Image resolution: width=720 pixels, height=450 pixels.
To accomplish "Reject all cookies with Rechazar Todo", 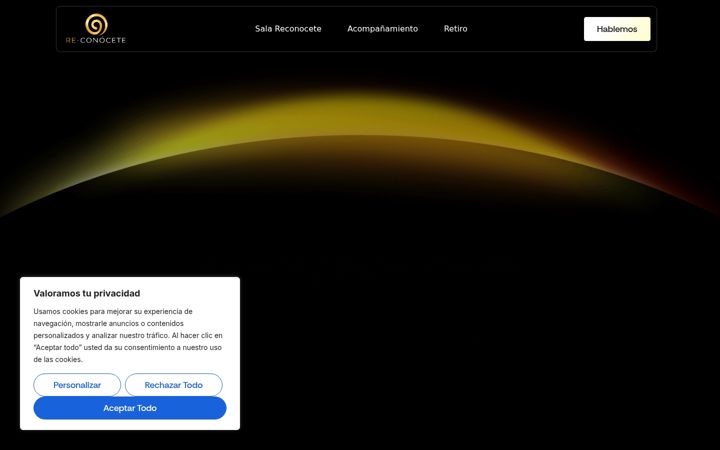I will point(174,385).
